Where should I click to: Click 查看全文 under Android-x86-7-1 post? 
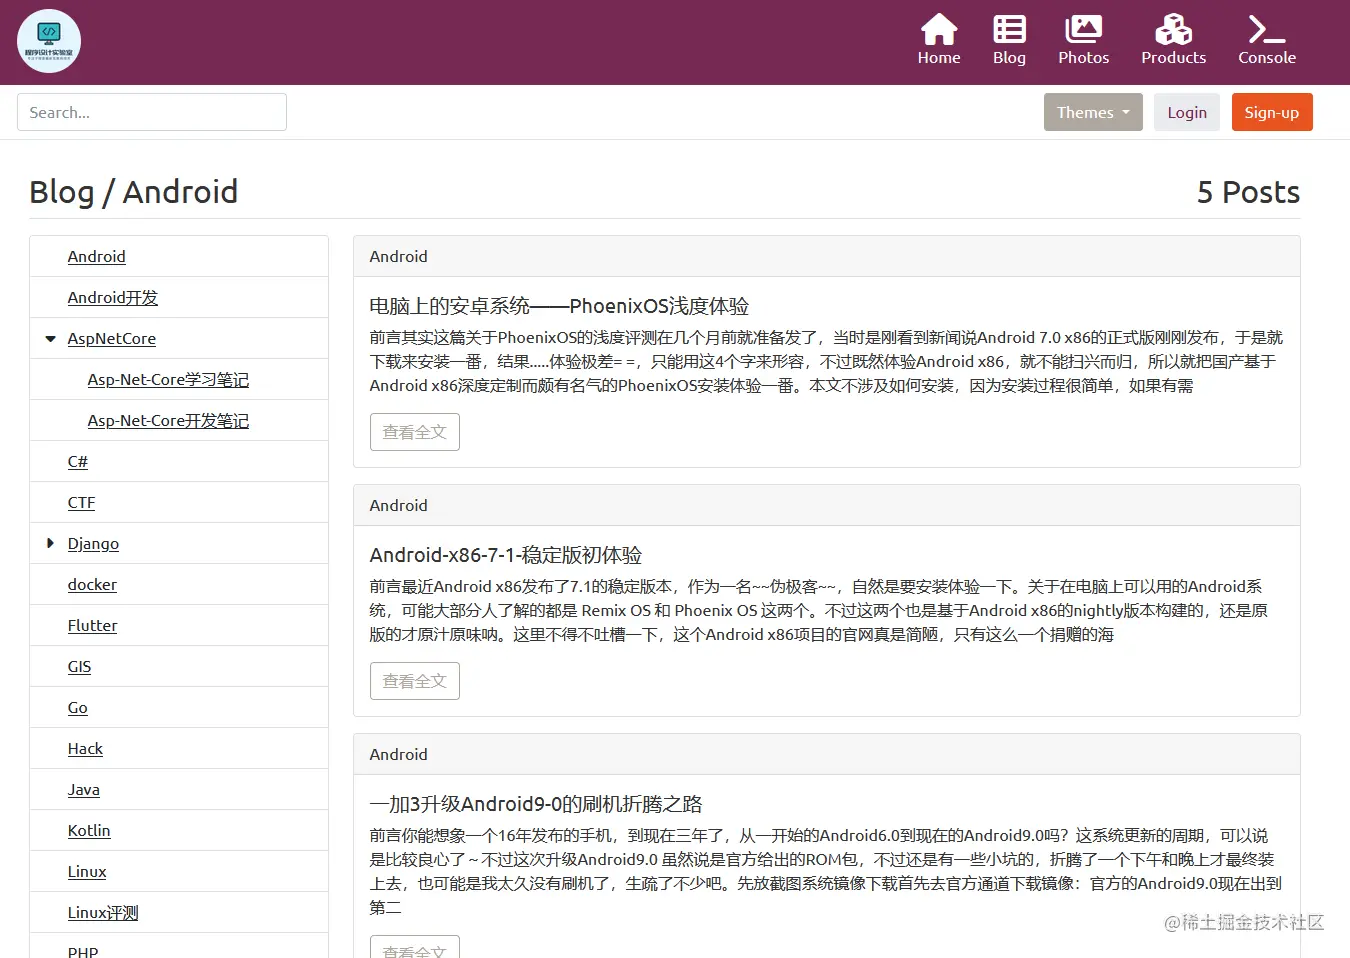click(x=414, y=681)
